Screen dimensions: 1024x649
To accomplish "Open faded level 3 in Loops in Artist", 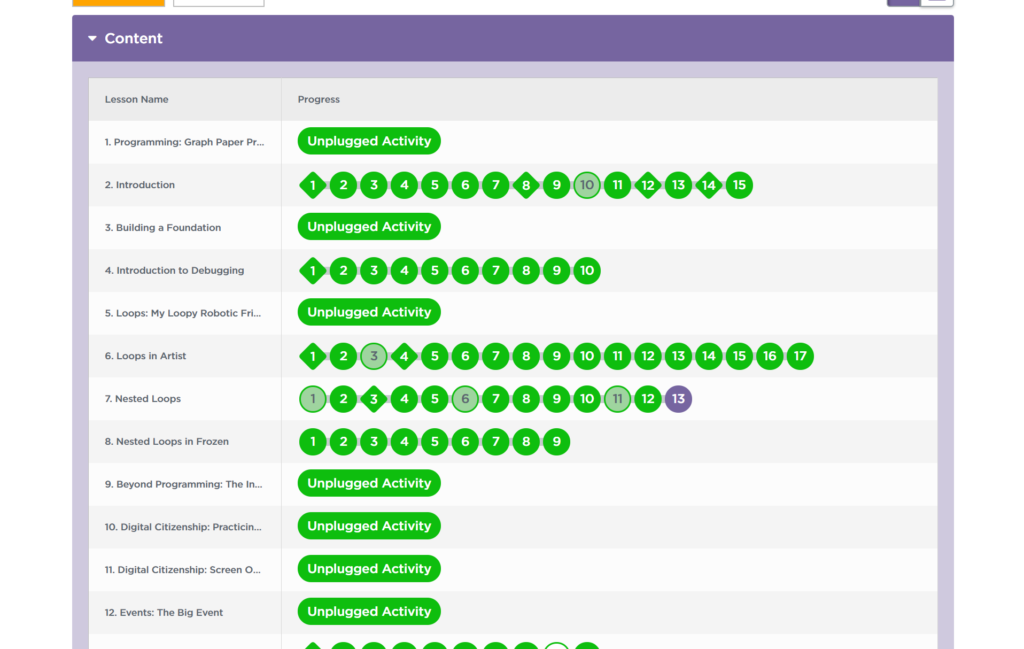I will tap(374, 356).
